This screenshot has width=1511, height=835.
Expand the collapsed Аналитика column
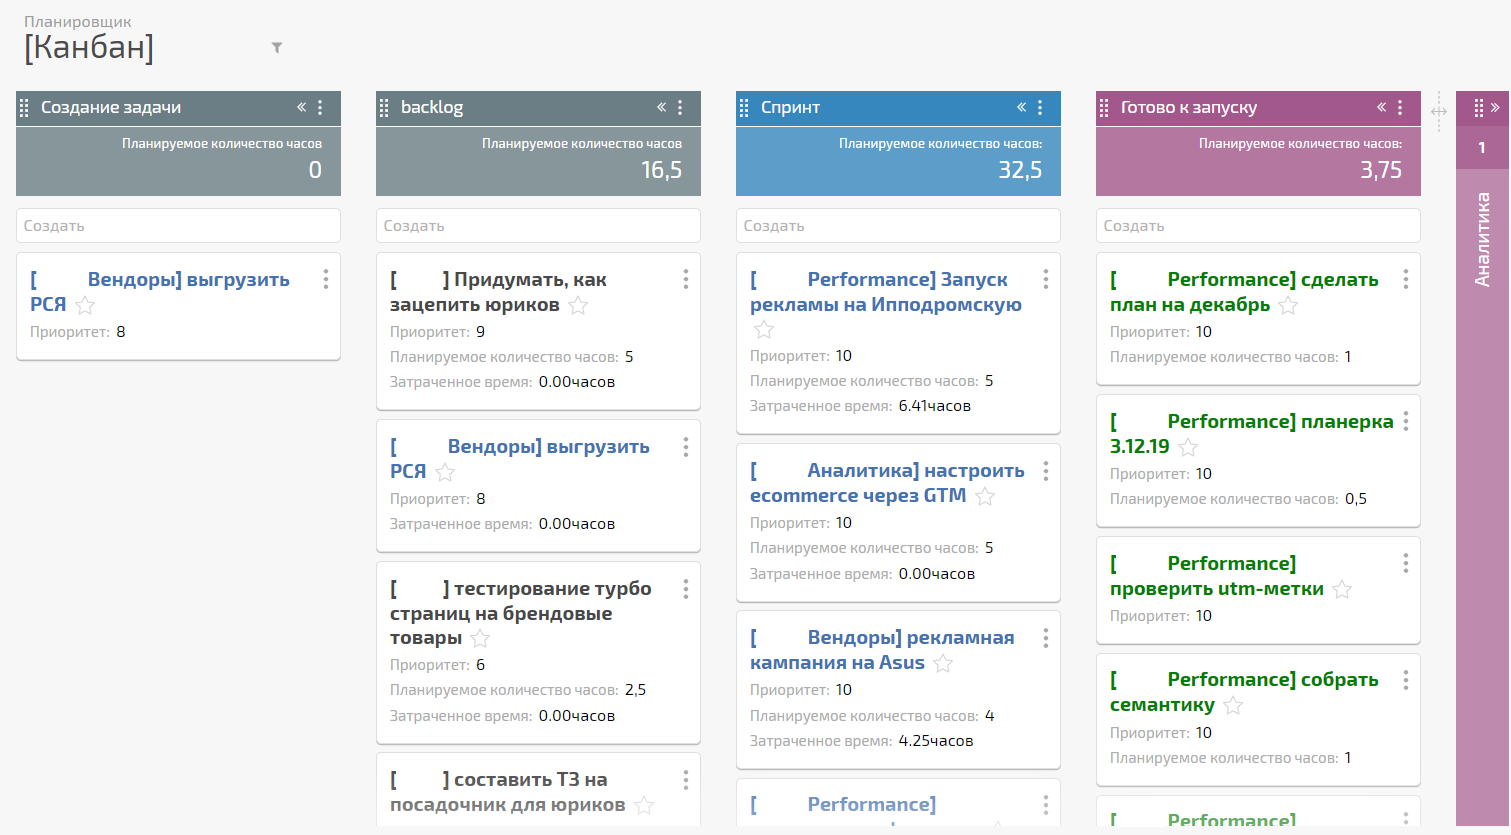[1495, 108]
